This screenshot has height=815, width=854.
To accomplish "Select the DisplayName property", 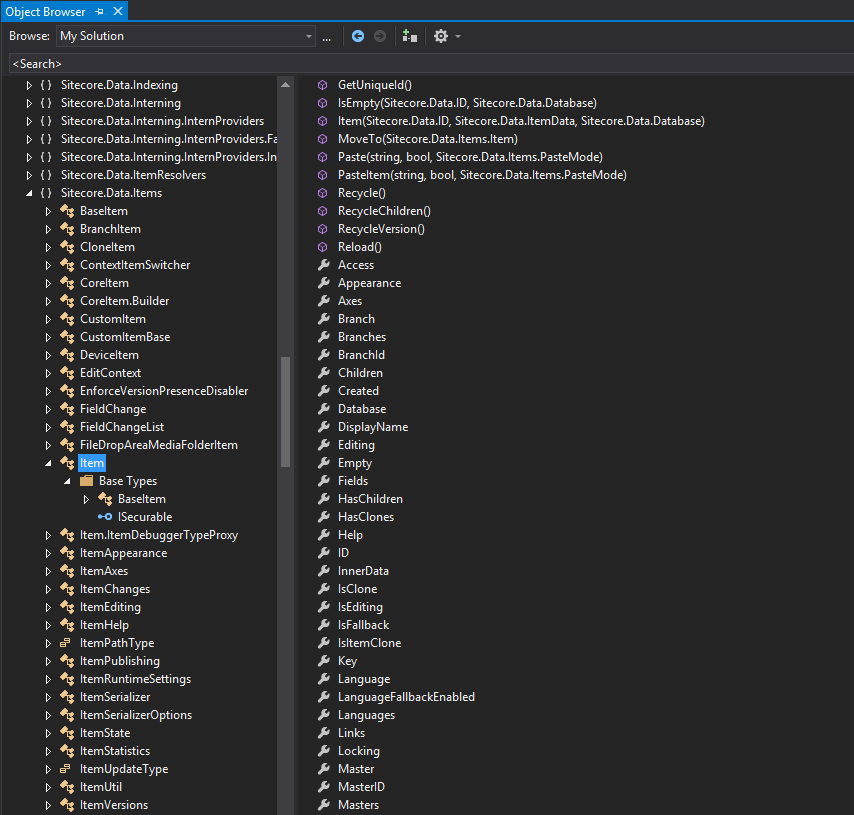I will 373,427.
